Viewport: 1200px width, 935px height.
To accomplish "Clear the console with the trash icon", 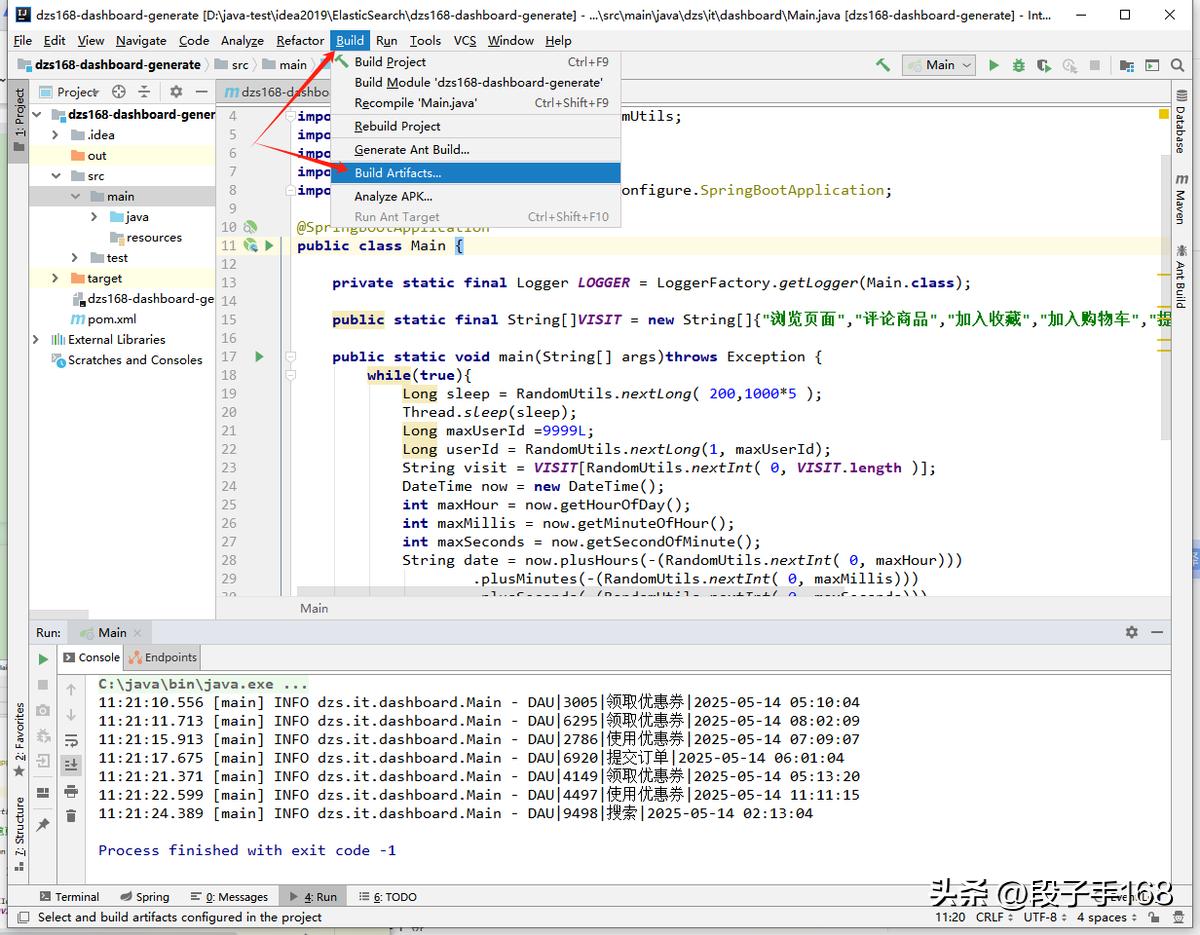I will pyautogui.click(x=71, y=816).
